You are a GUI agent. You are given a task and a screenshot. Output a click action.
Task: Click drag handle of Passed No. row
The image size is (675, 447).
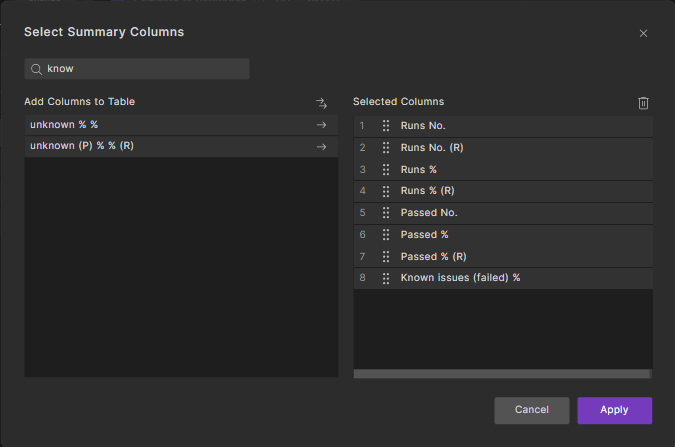point(386,213)
